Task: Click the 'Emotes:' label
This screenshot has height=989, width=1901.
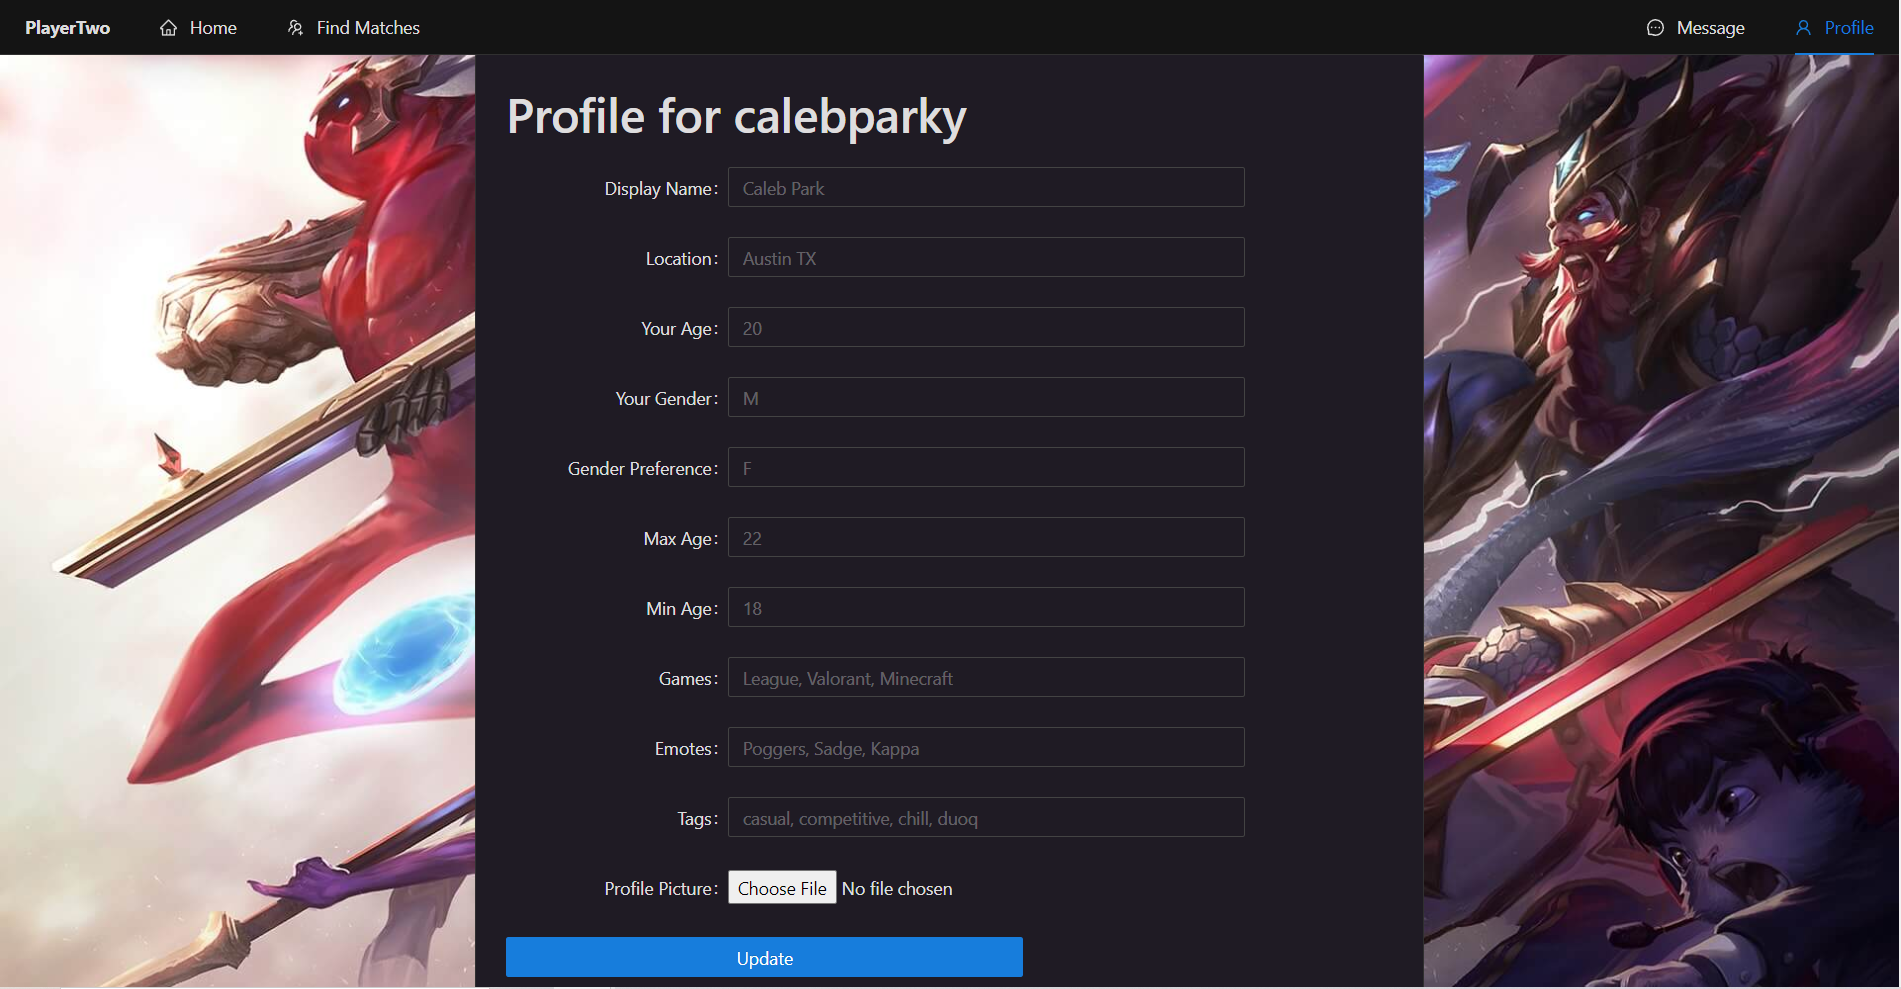Action: [x=686, y=749]
